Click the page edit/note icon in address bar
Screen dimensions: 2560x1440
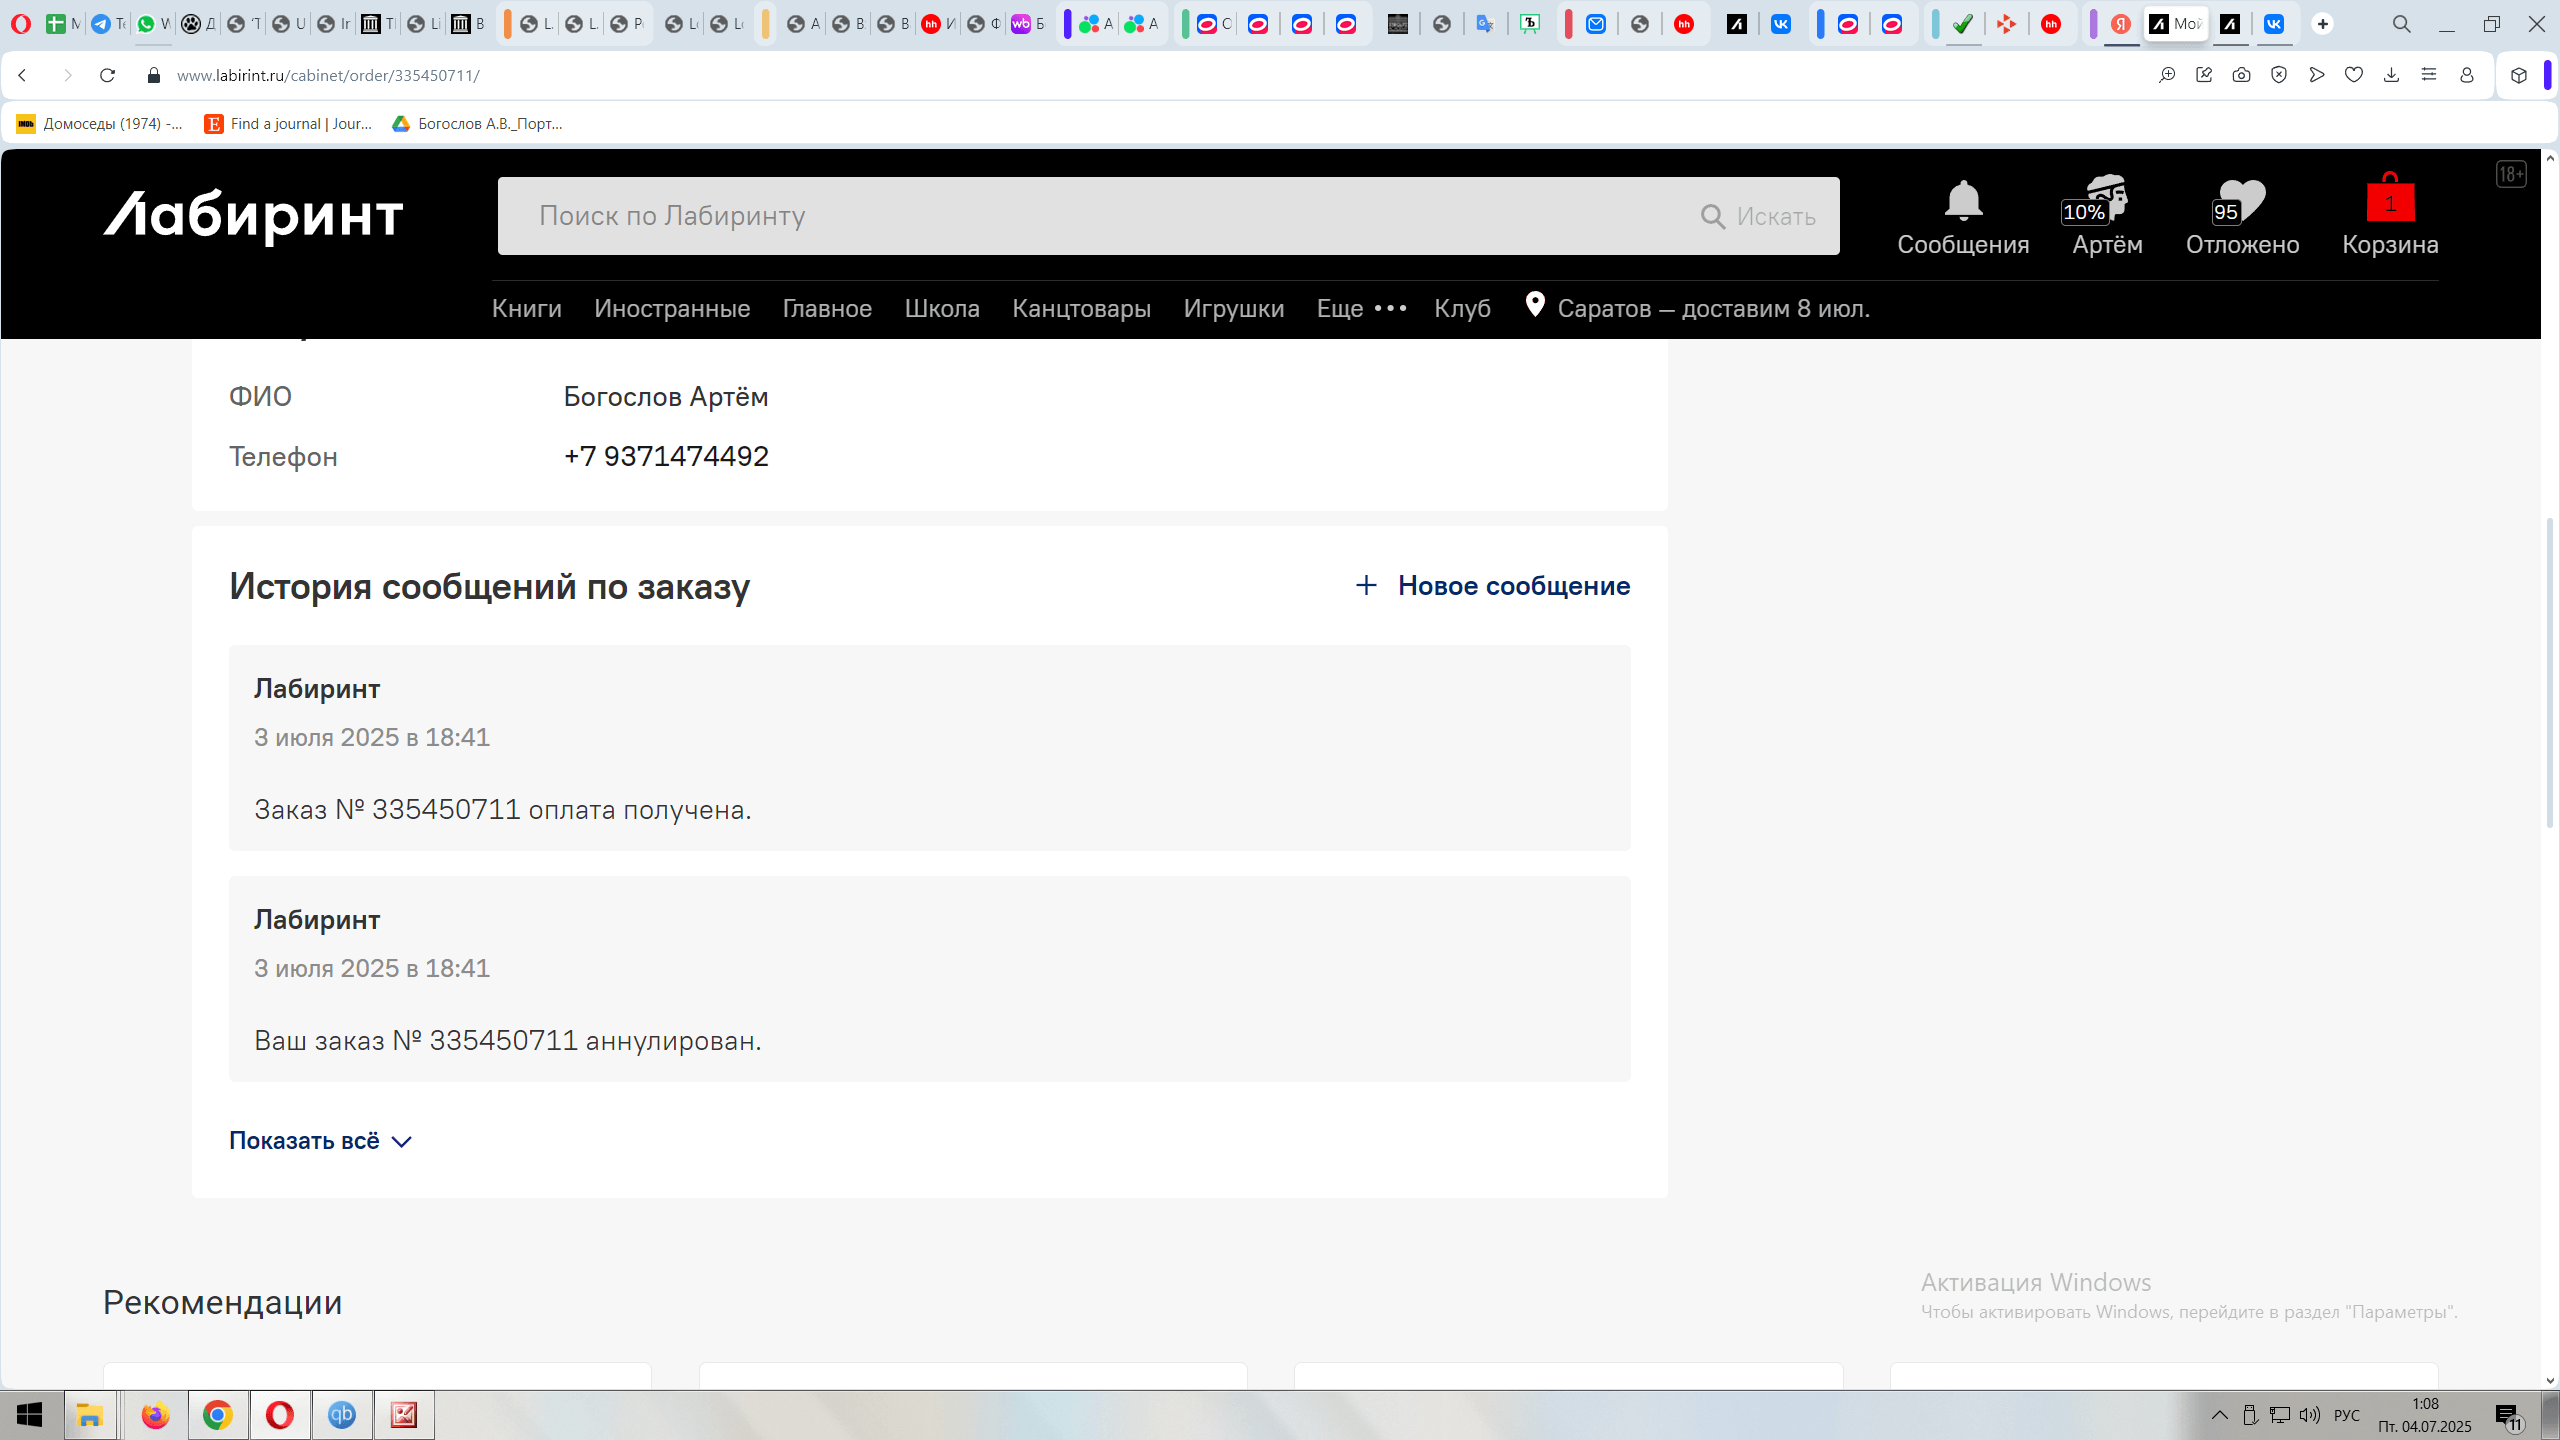2204,75
